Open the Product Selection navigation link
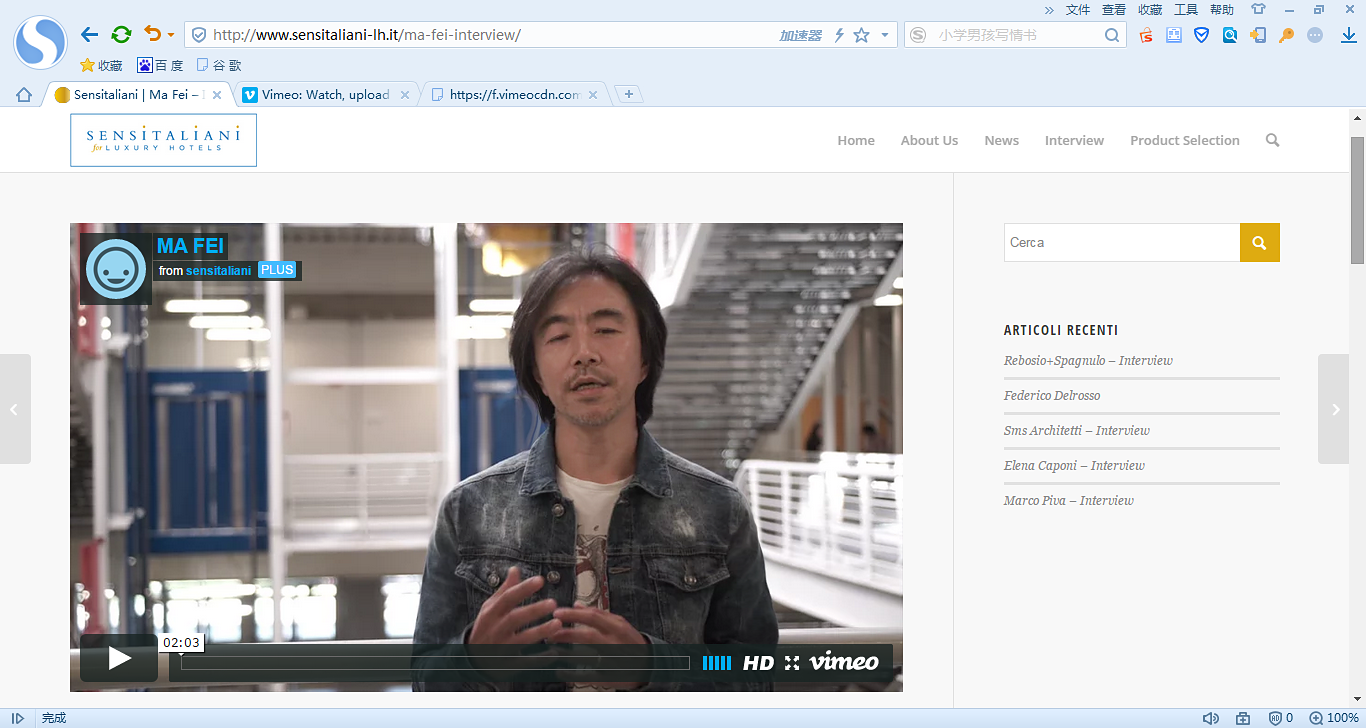Screen dimensions: 1366x728 point(1185,141)
